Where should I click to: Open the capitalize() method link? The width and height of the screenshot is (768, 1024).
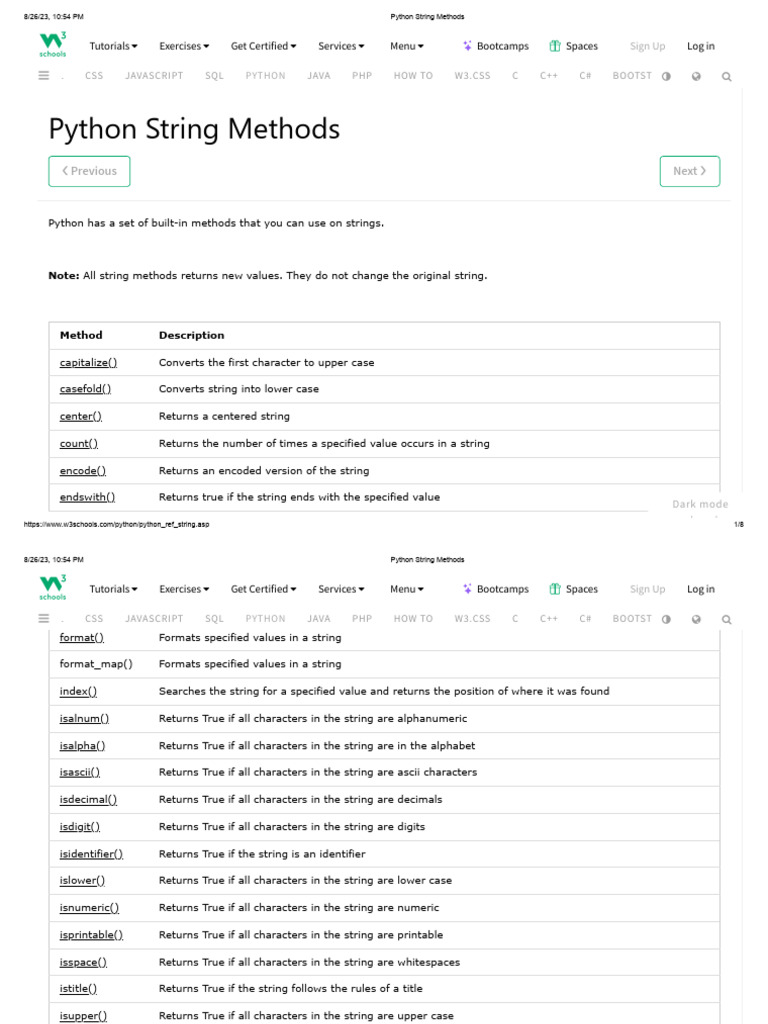coord(88,362)
